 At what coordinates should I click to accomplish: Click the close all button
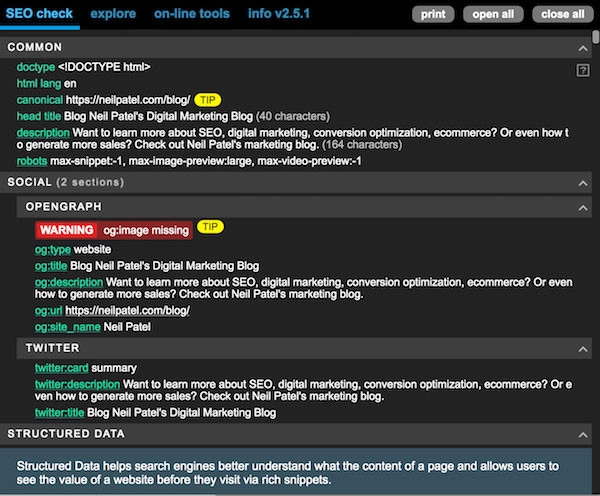[562, 15]
